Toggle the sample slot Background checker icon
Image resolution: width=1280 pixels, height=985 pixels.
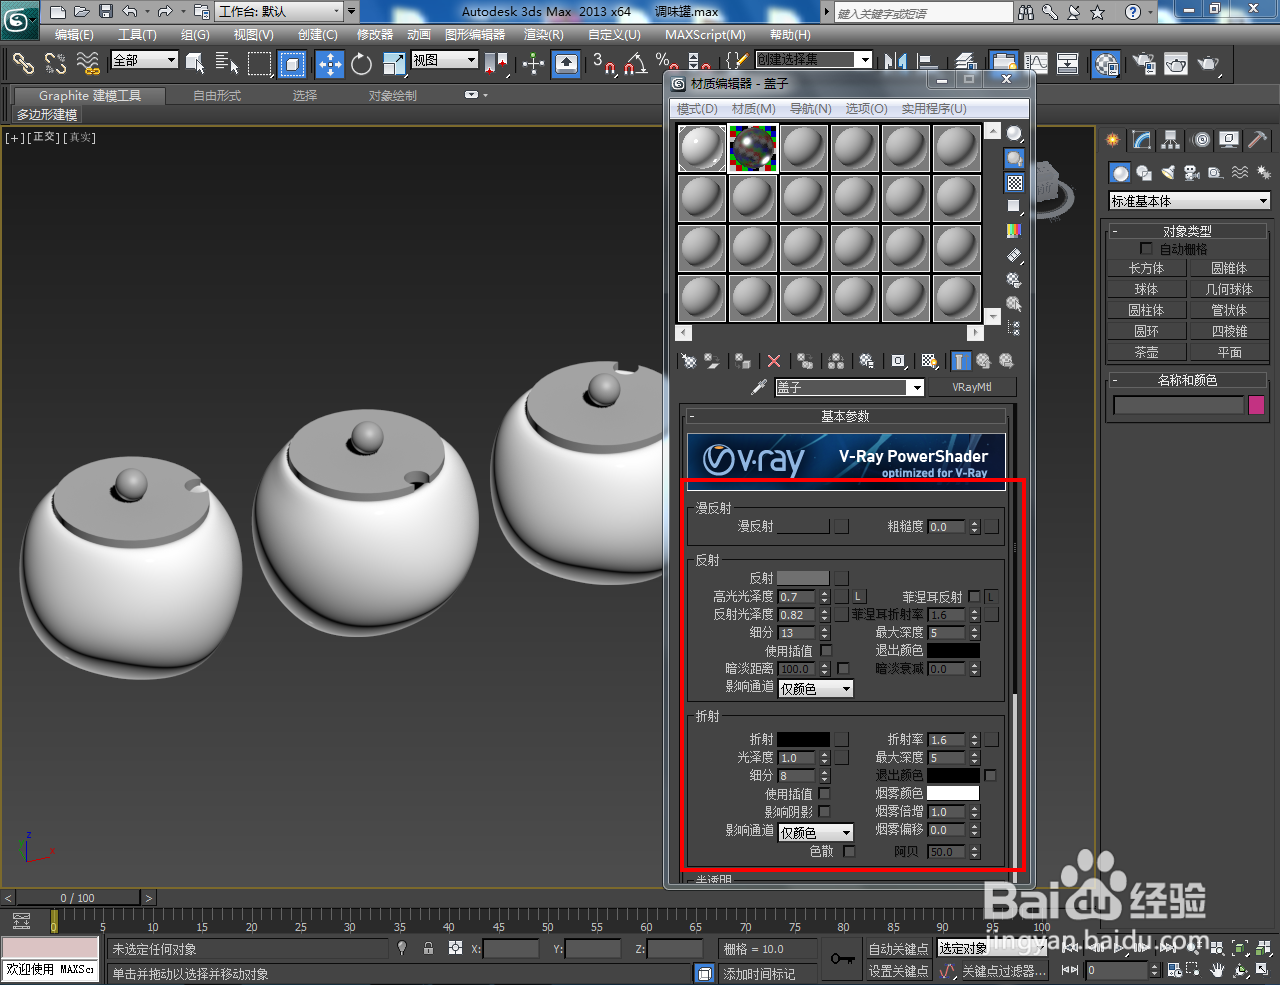1014,183
